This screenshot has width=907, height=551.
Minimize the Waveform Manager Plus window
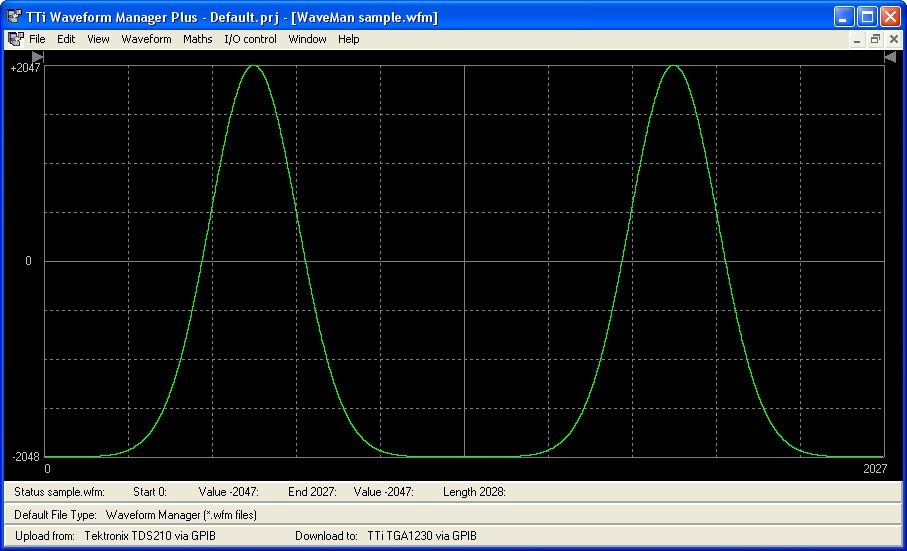[844, 17]
